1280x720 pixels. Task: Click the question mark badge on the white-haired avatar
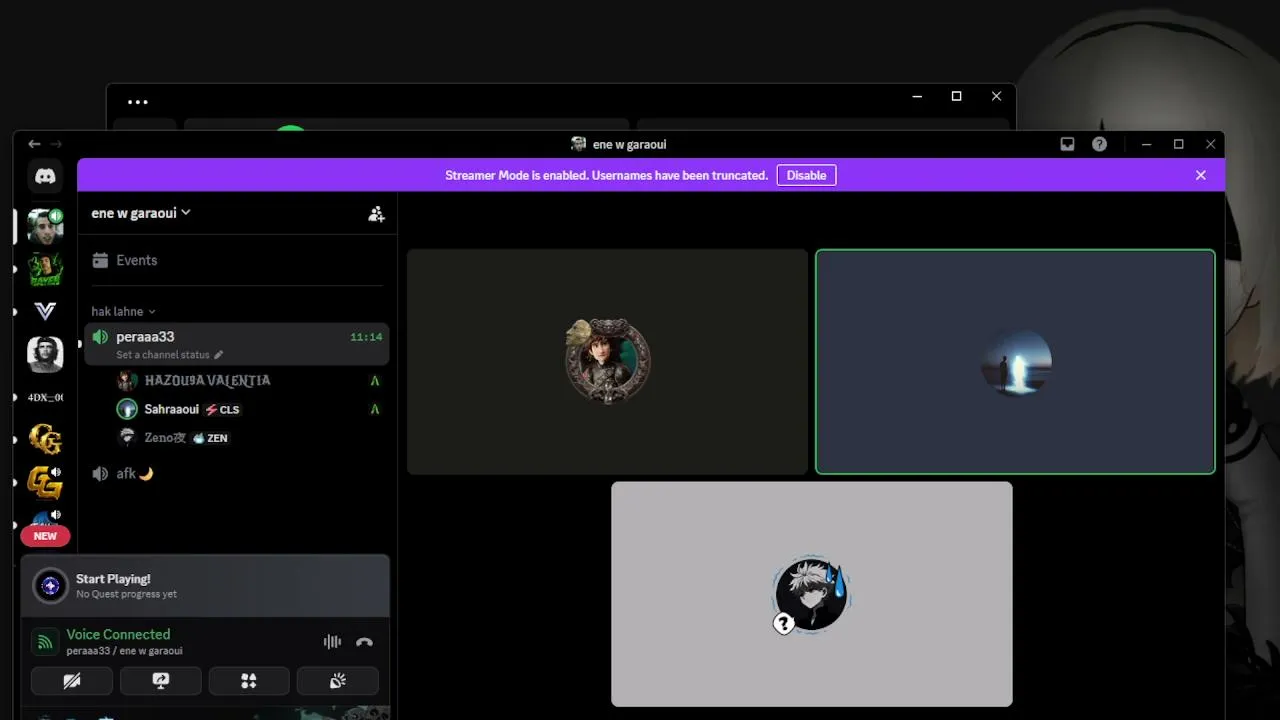point(784,624)
